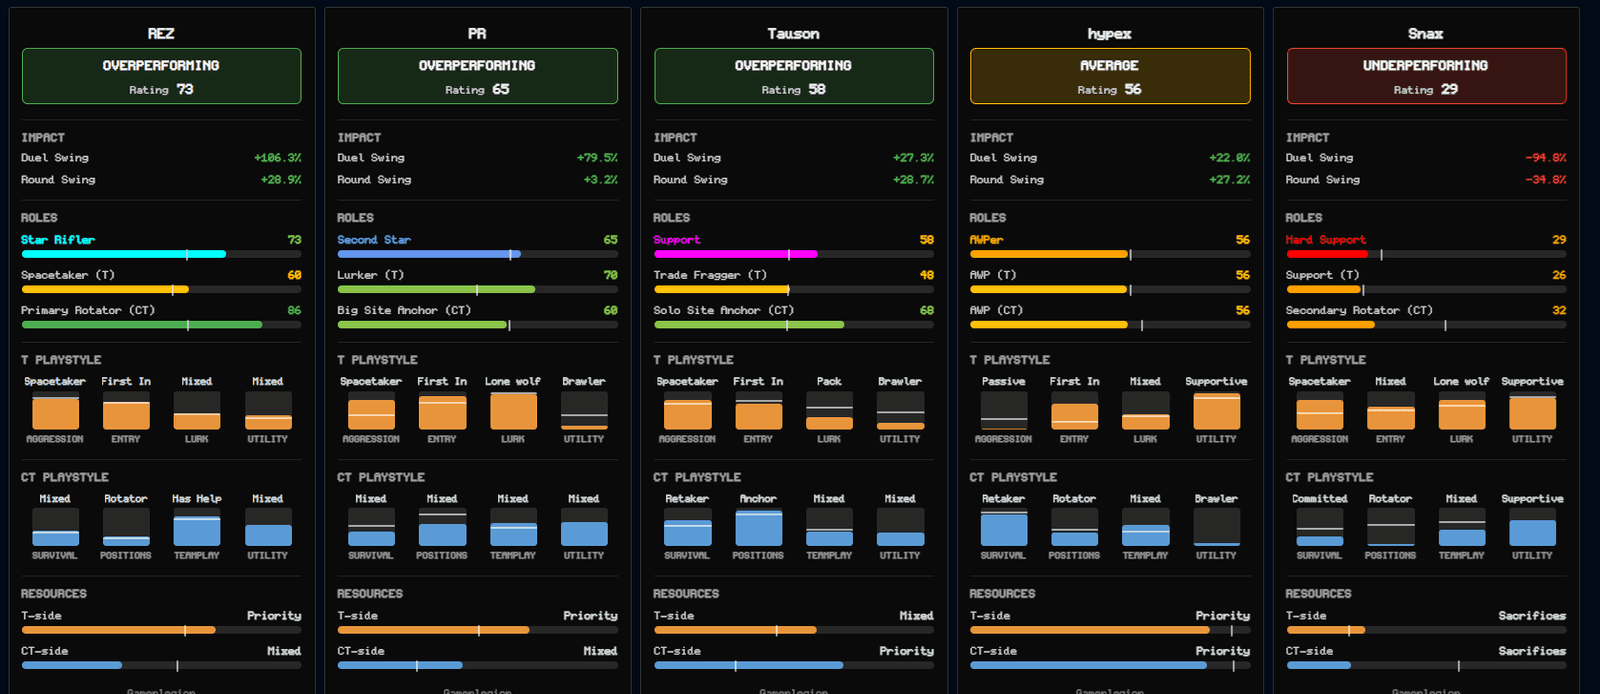This screenshot has width=1600, height=694.
Task: Click Tauson's Pack lurk tile
Action: pos(829,411)
